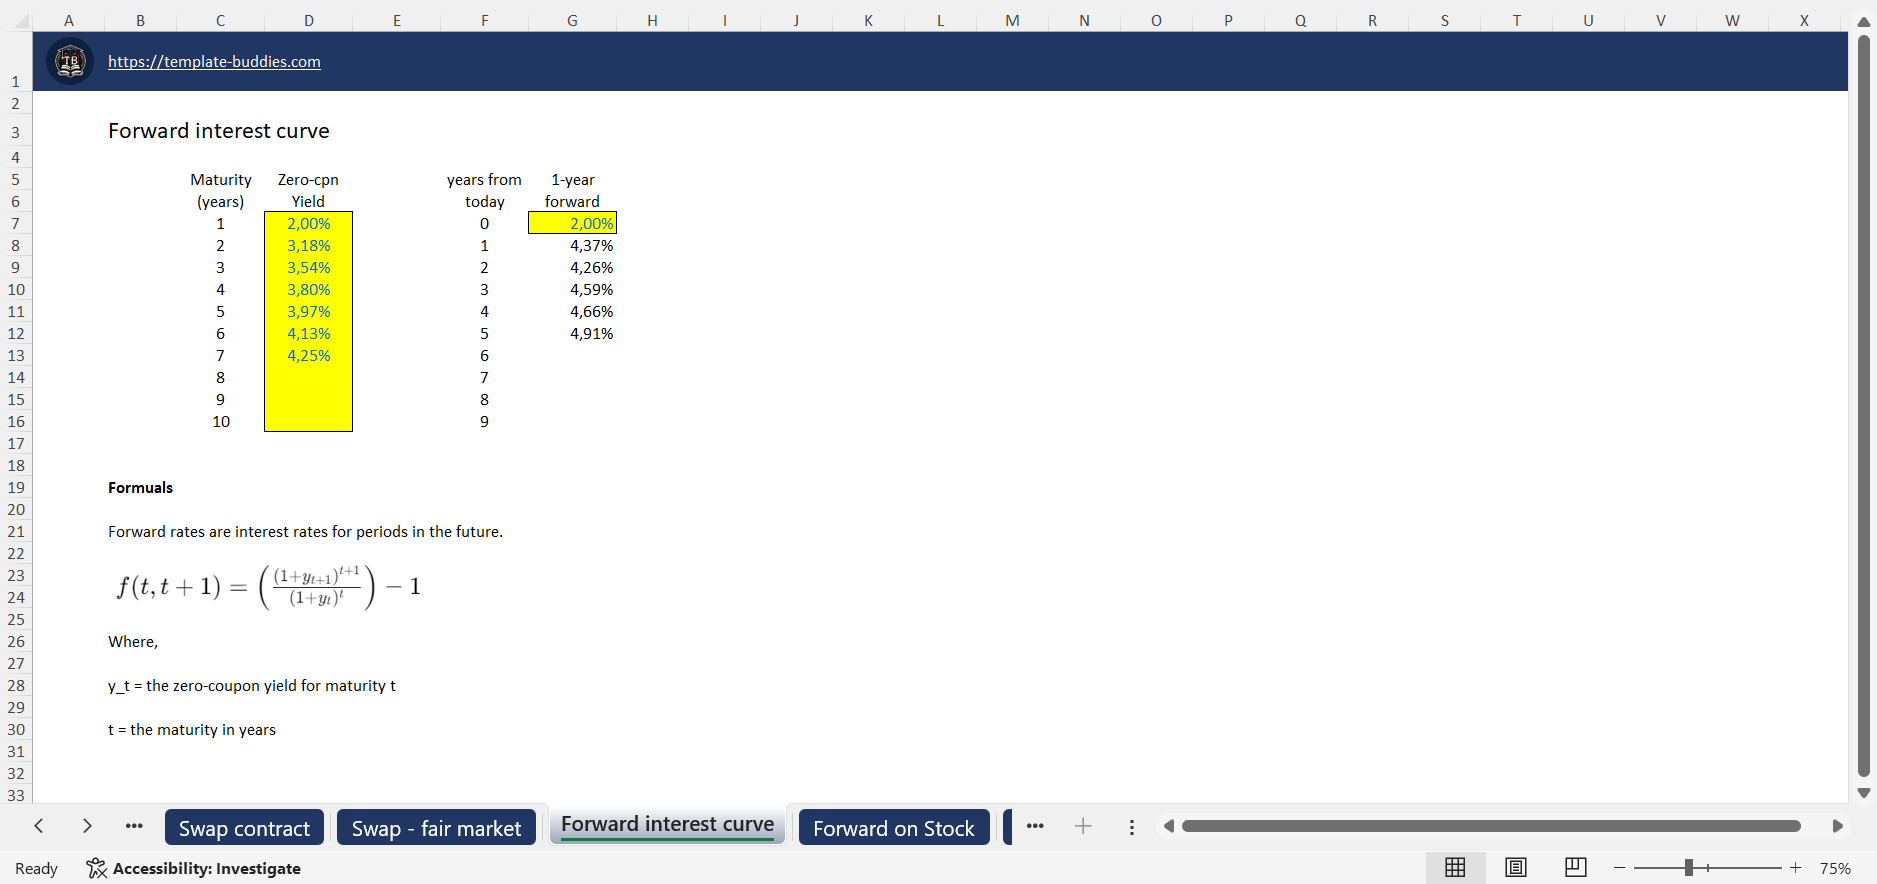The height and width of the screenshot is (884, 1877).
Task: Click the Template Buddies logo image
Action: pyautogui.click(x=70, y=62)
